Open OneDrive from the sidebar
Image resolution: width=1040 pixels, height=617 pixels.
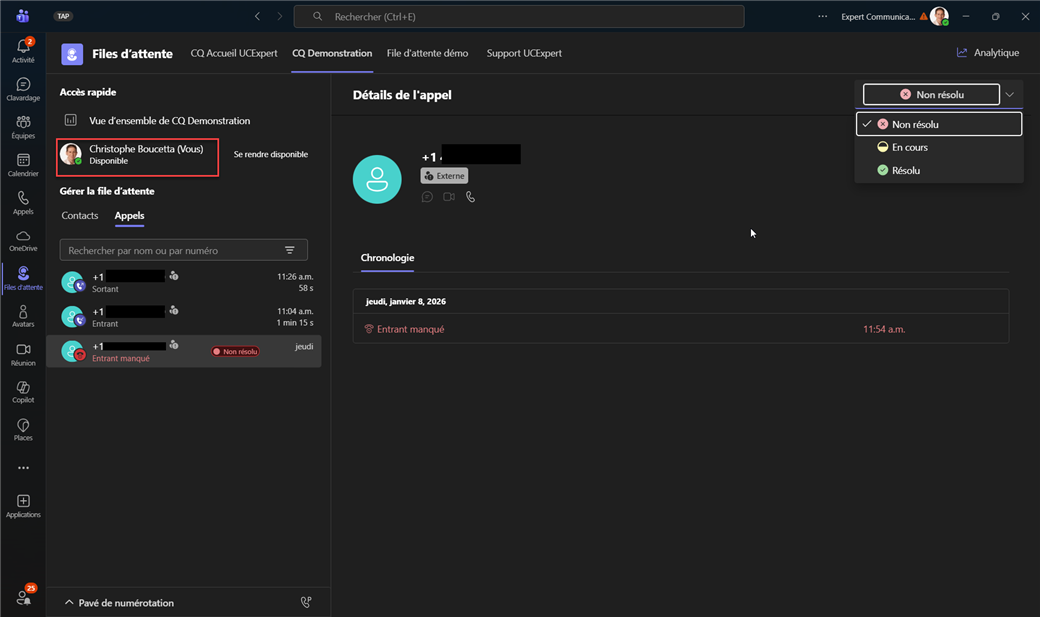(x=23, y=240)
